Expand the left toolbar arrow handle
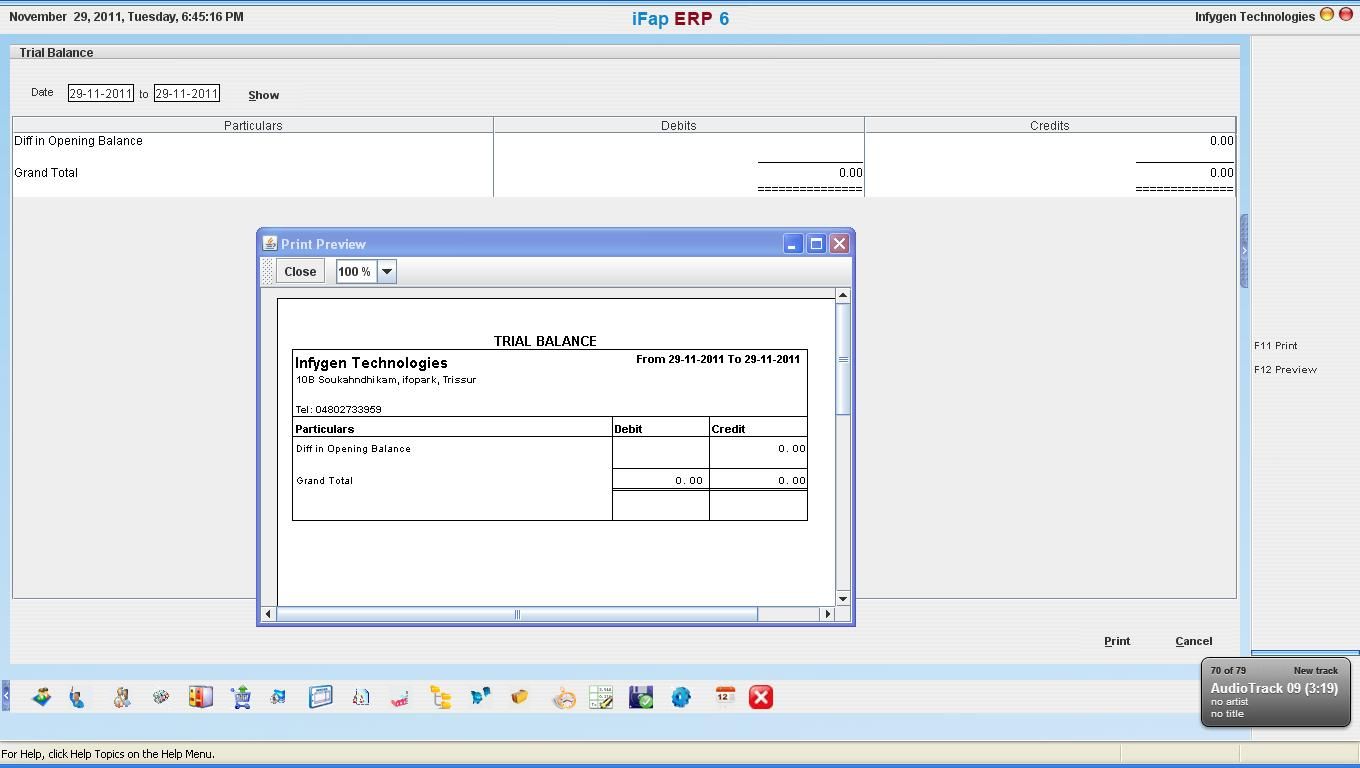1360x768 pixels. click(x=5, y=695)
